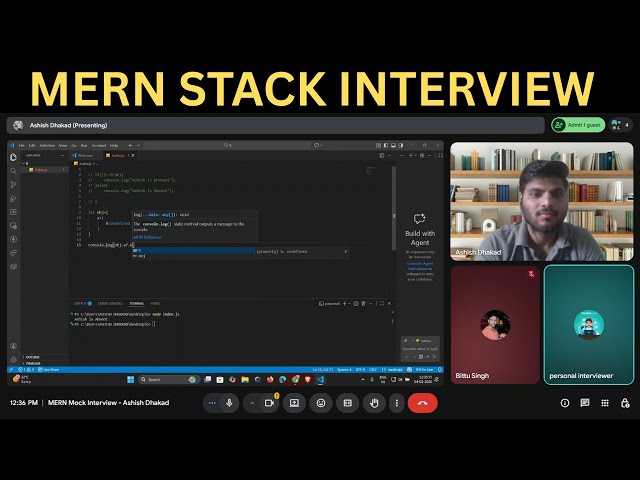Select the personal interviewer tile
640x480 pixels.
(x=589, y=325)
